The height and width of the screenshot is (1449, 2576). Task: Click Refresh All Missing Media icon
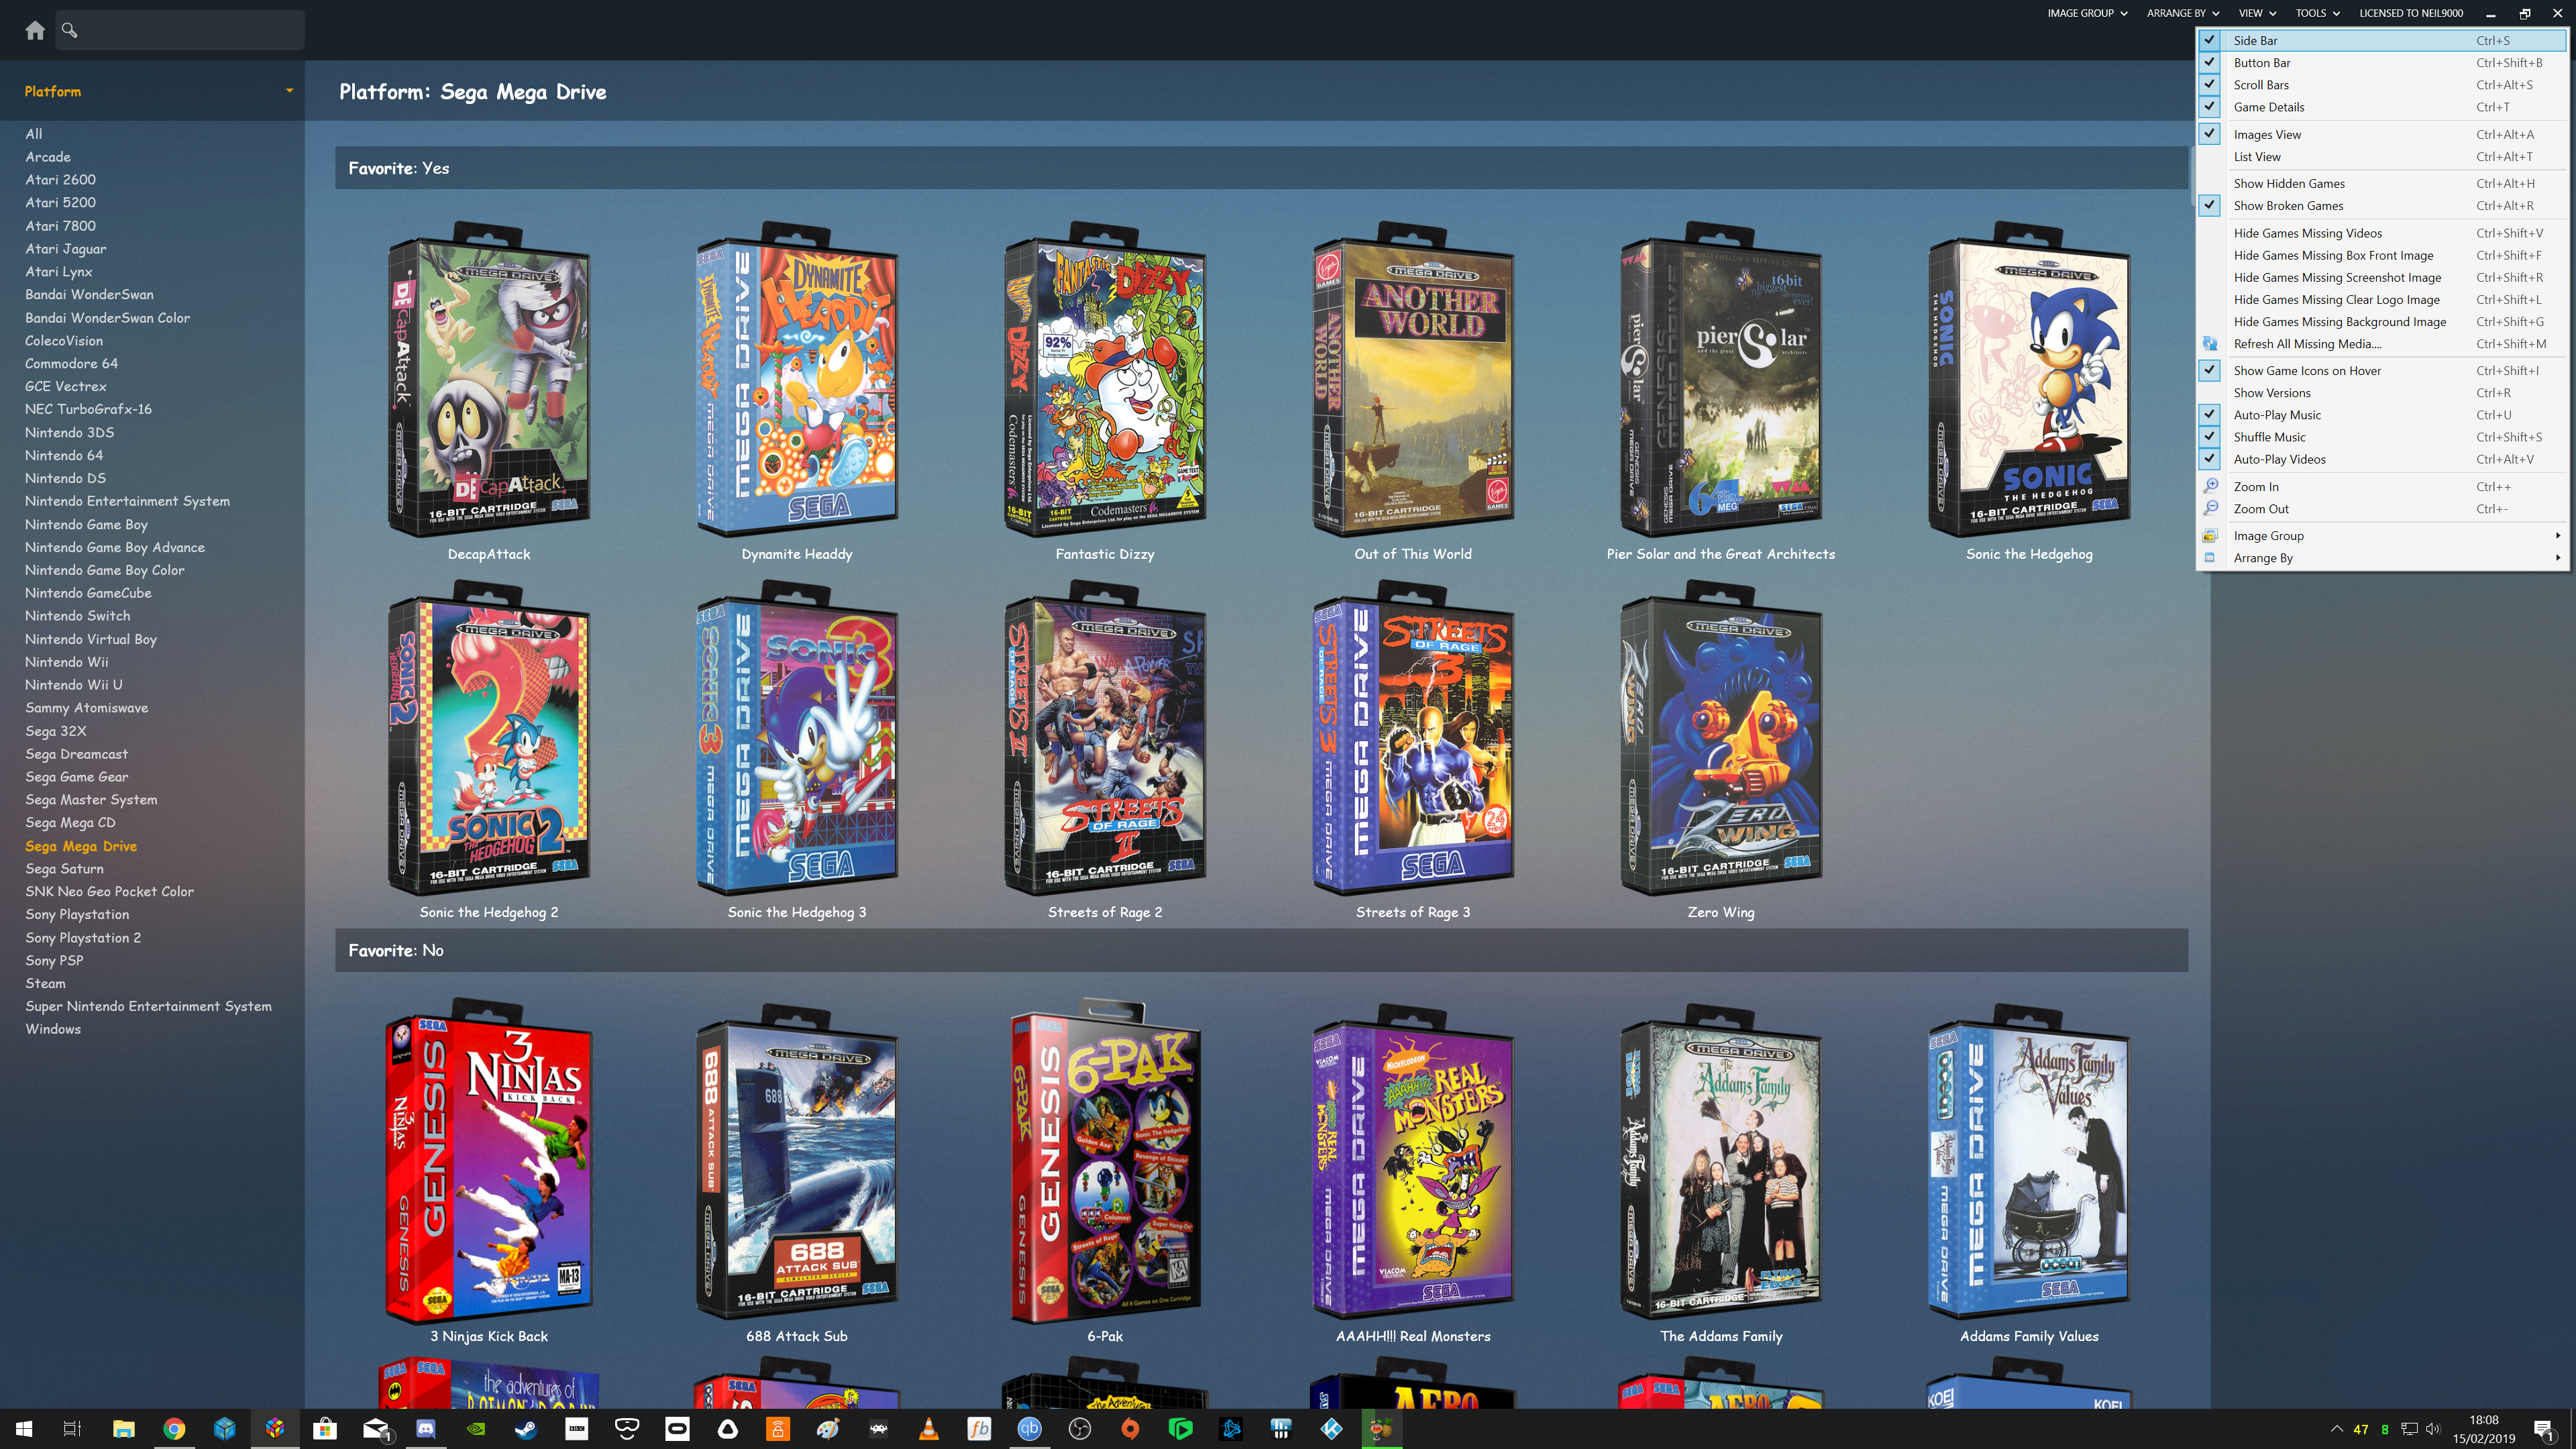point(2210,344)
